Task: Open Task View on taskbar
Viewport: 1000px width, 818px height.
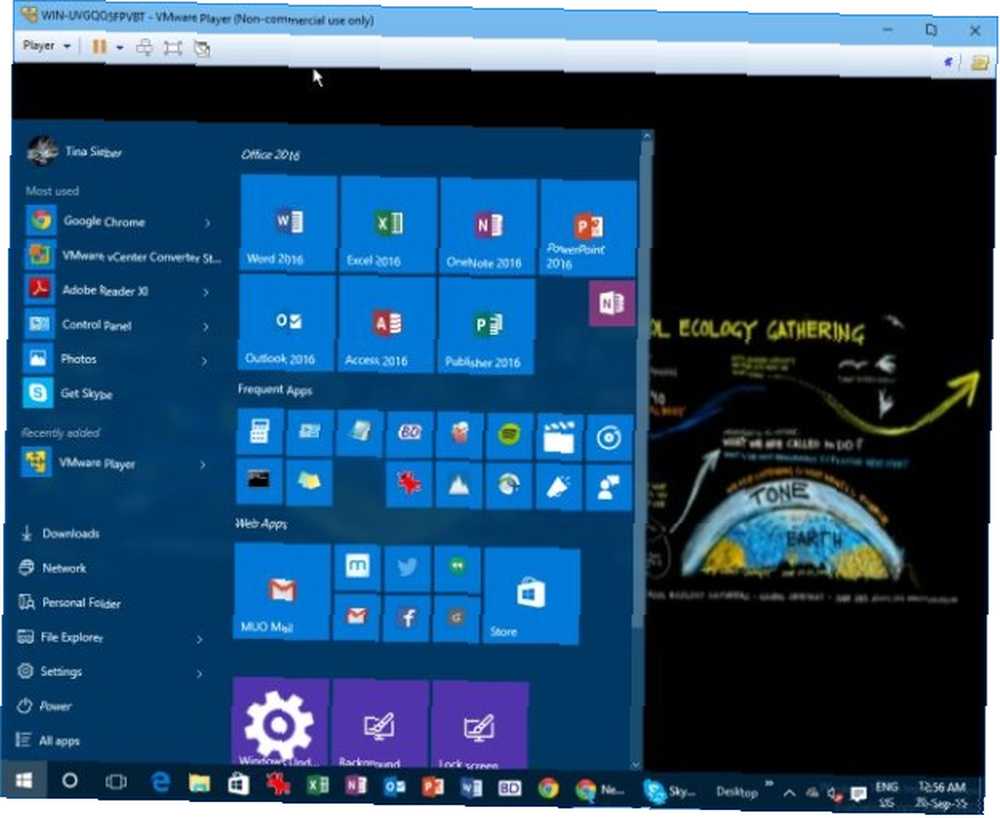Action: [x=116, y=782]
